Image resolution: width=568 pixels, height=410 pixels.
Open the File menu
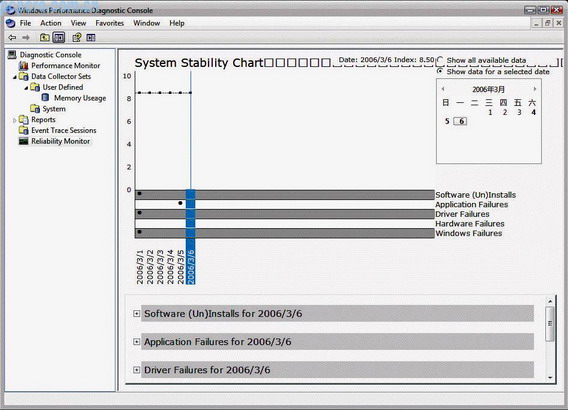pyautogui.click(x=25, y=23)
